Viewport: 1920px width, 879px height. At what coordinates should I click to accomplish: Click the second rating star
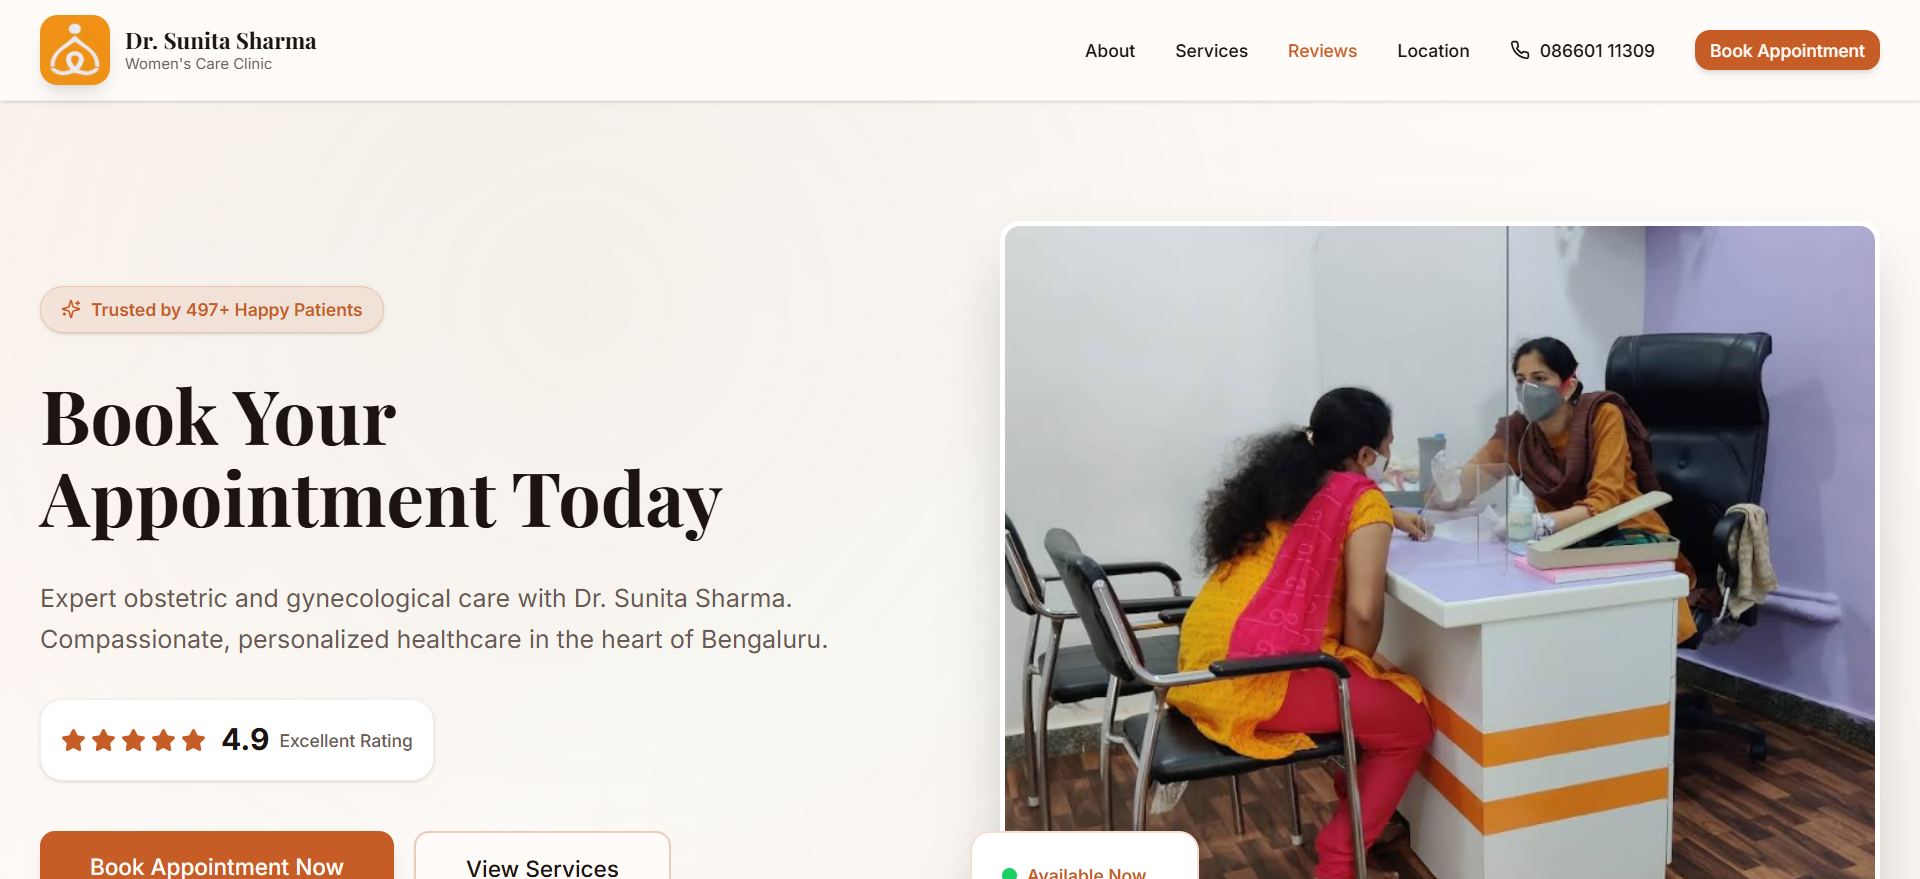point(103,740)
